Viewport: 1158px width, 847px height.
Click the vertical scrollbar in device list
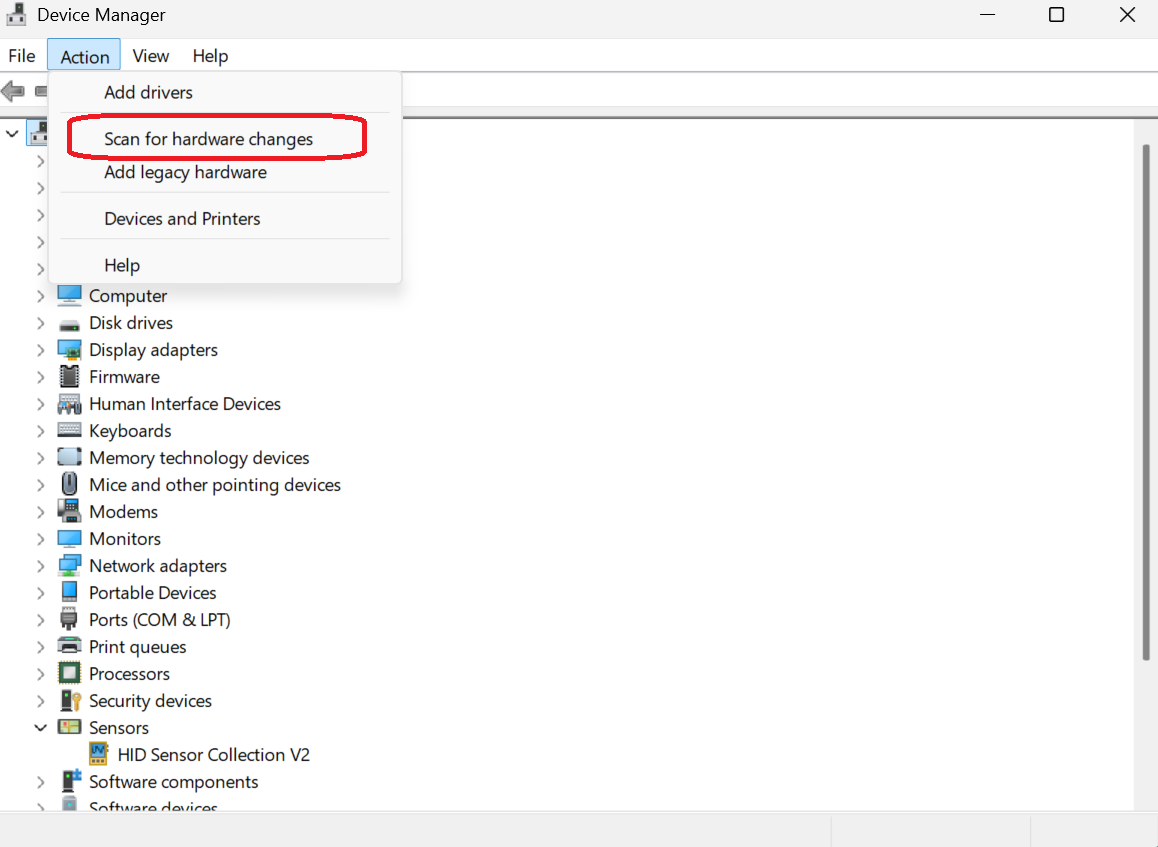tap(1146, 400)
